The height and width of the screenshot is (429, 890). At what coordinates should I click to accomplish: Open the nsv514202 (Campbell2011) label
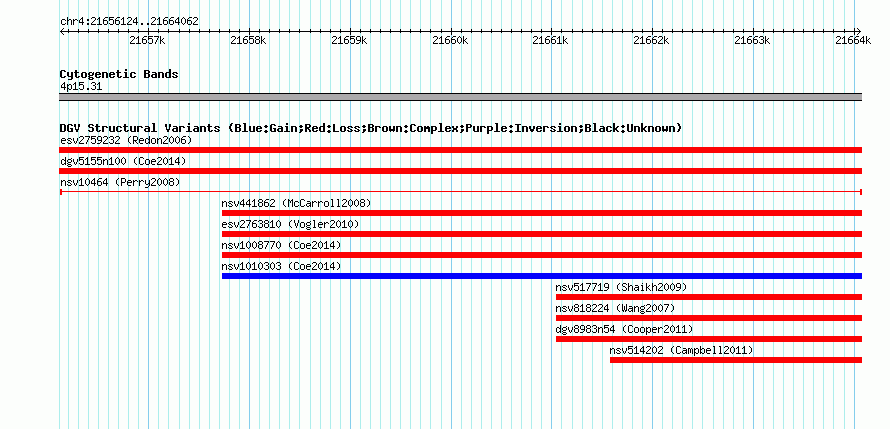(x=681, y=350)
